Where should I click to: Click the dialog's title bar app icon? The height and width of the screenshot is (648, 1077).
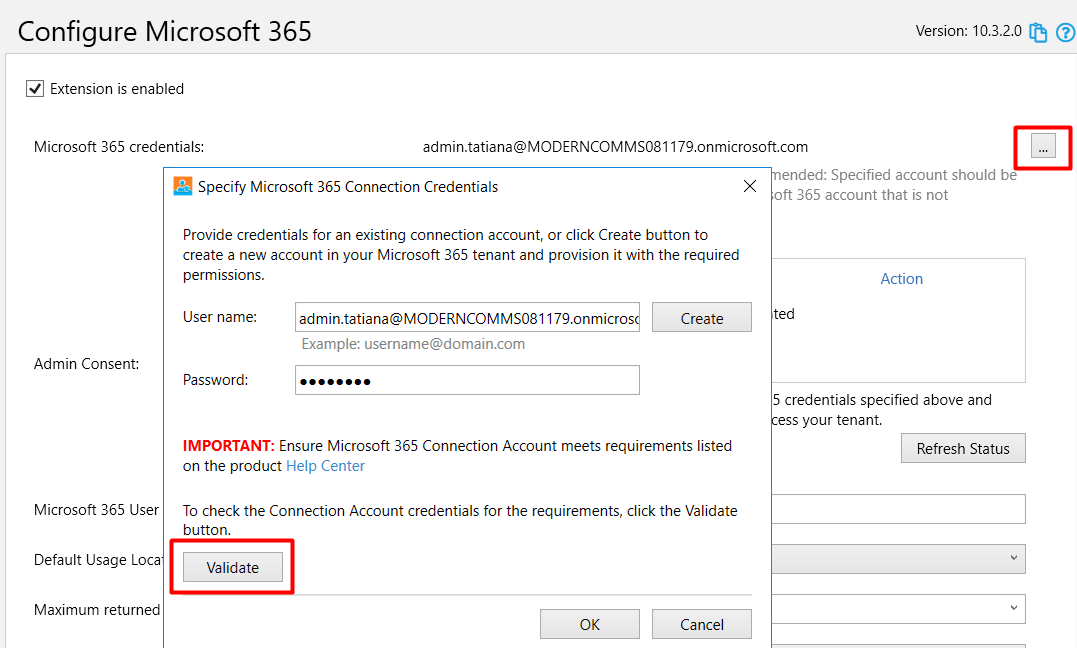coord(183,186)
